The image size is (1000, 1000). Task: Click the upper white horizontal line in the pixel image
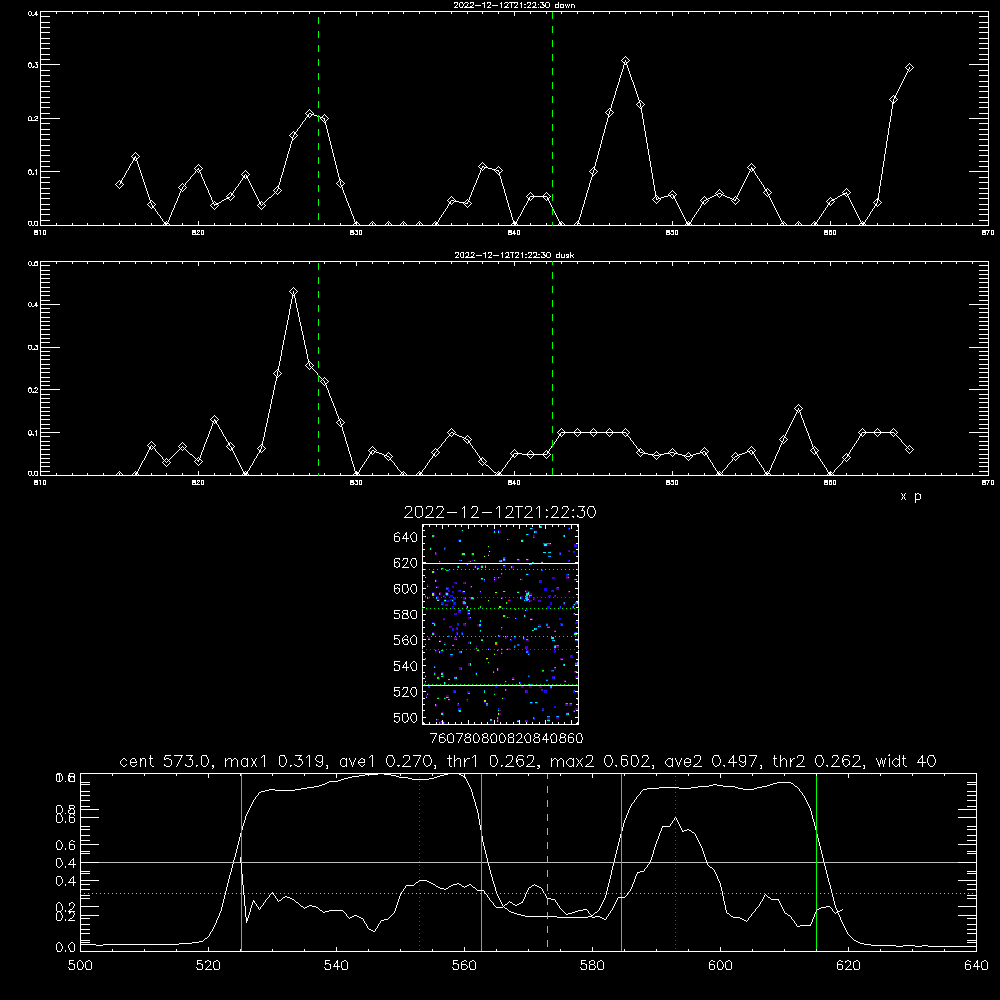pyautogui.click(x=501, y=563)
